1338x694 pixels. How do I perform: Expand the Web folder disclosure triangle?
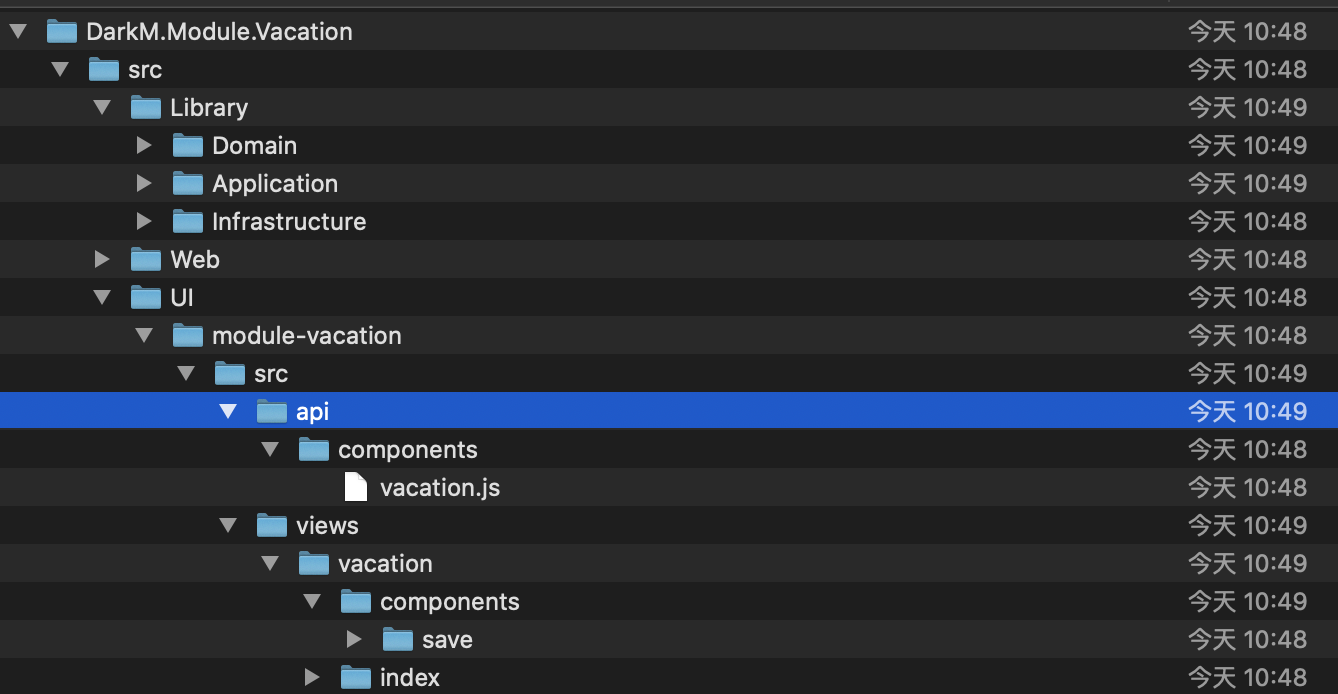click(x=102, y=260)
